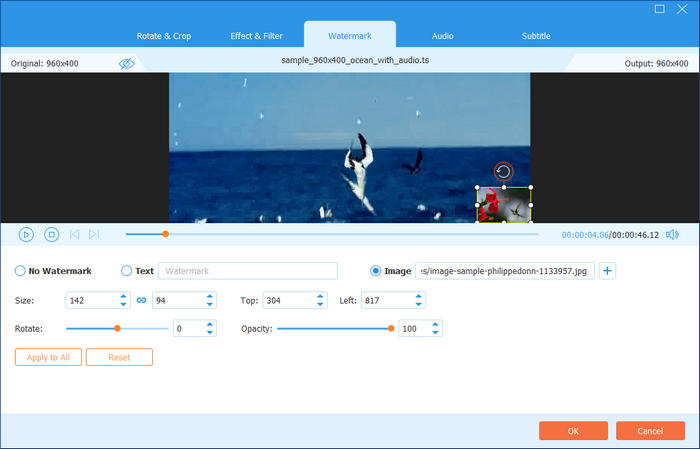The height and width of the screenshot is (449, 700).
Task: Click the Rotate slider handle
Action: 117,328
